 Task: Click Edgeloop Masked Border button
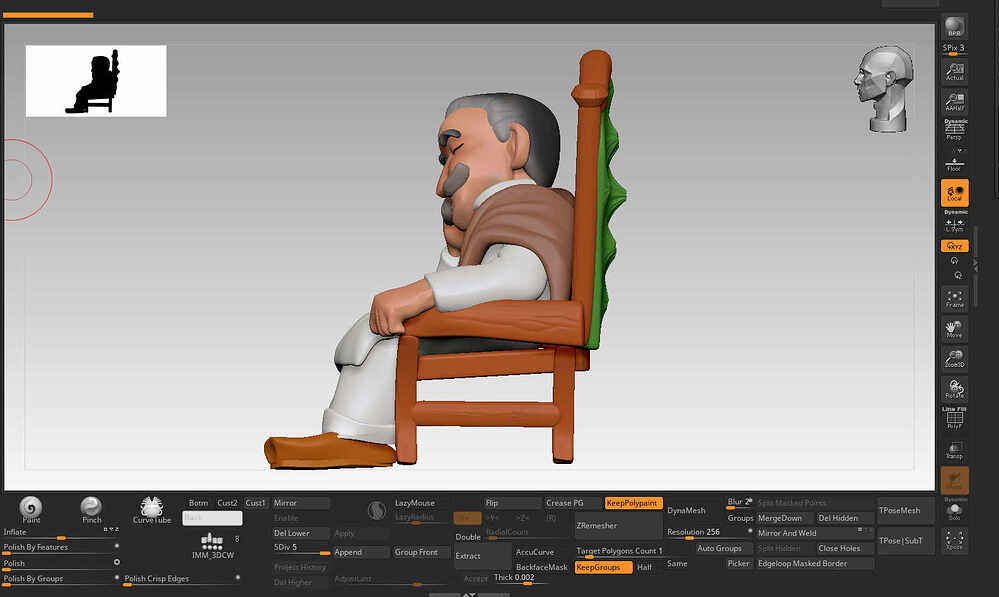pyautogui.click(x=815, y=563)
